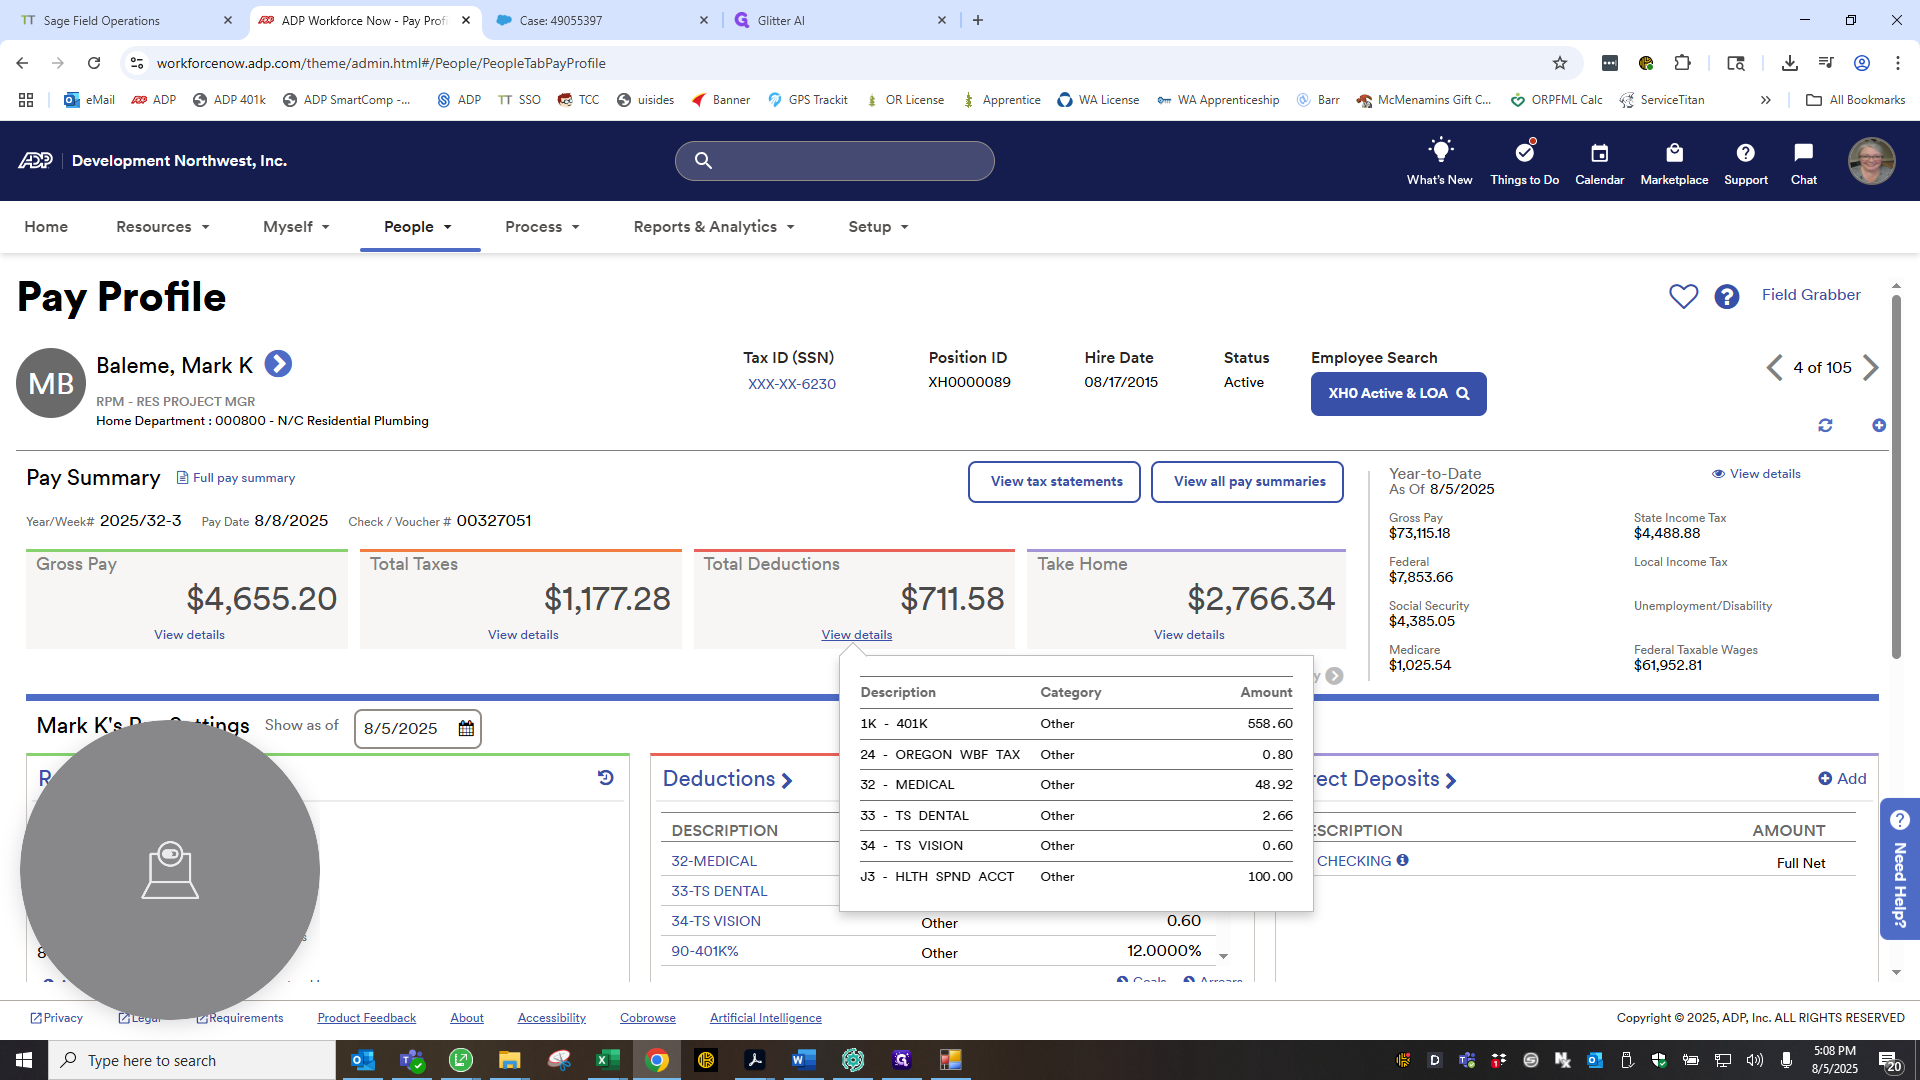This screenshot has height=1080, width=1920.
Task: Open File Explorer from the taskbar
Action: (510, 1060)
